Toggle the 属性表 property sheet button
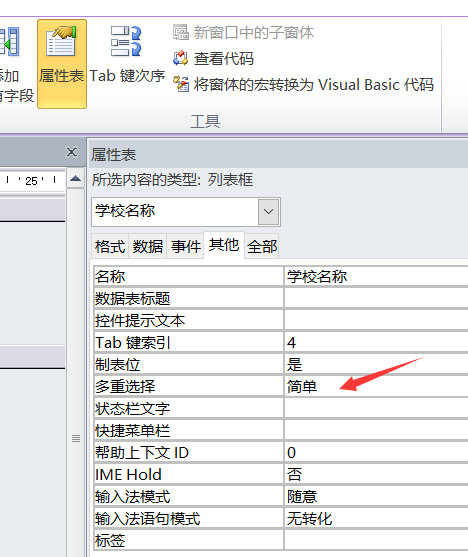The height and width of the screenshot is (557, 468). coord(62,64)
